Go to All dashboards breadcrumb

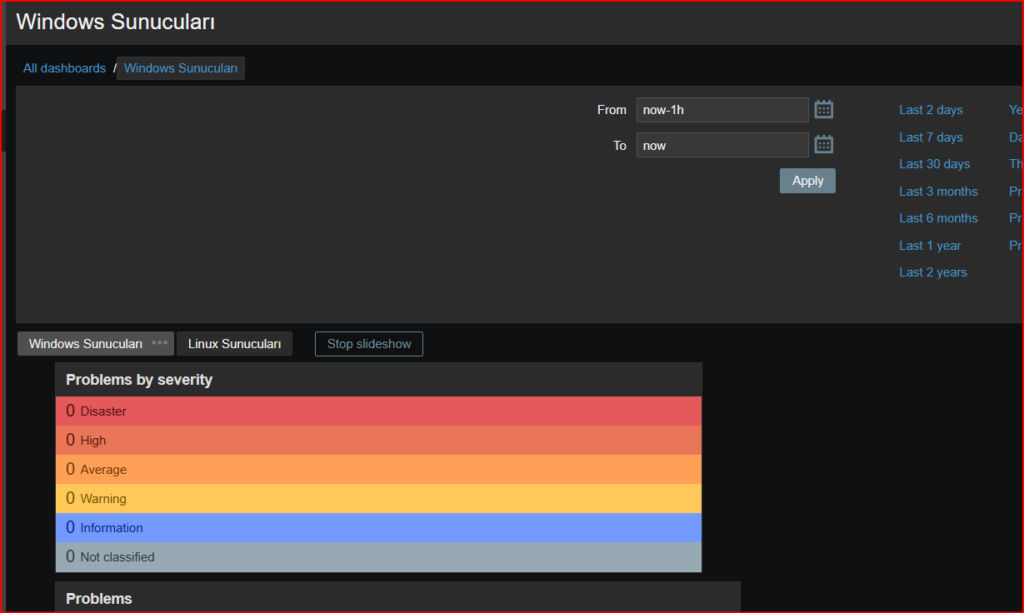coord(64,68)
